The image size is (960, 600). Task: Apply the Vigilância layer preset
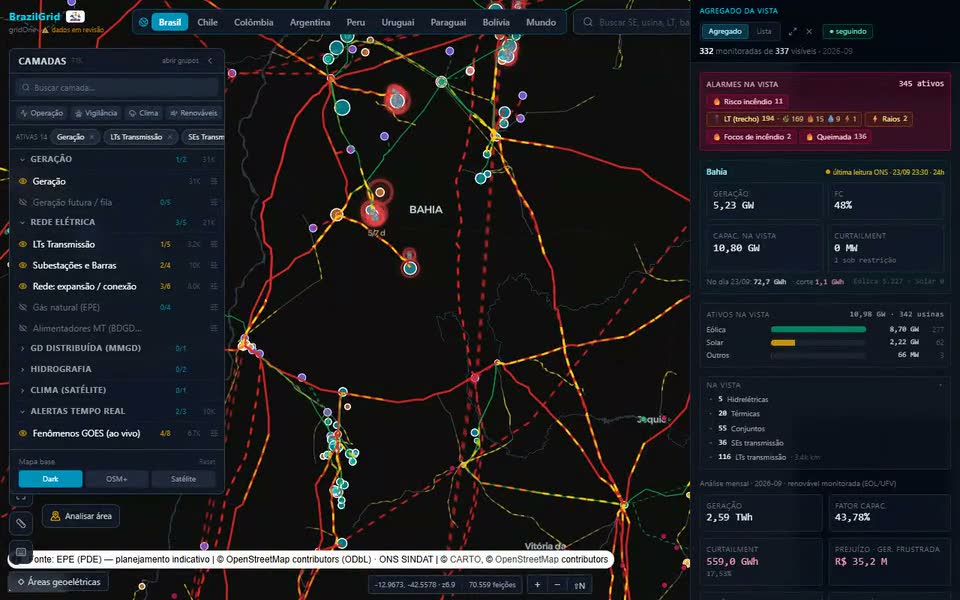tap(96, 113)
